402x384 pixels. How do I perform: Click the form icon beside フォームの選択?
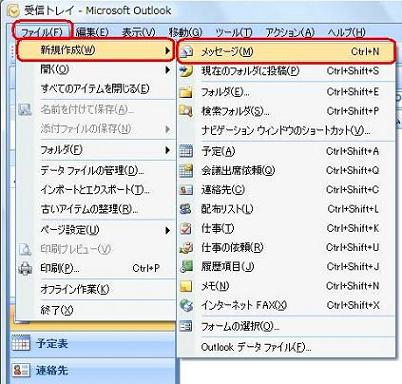[186, 326]
